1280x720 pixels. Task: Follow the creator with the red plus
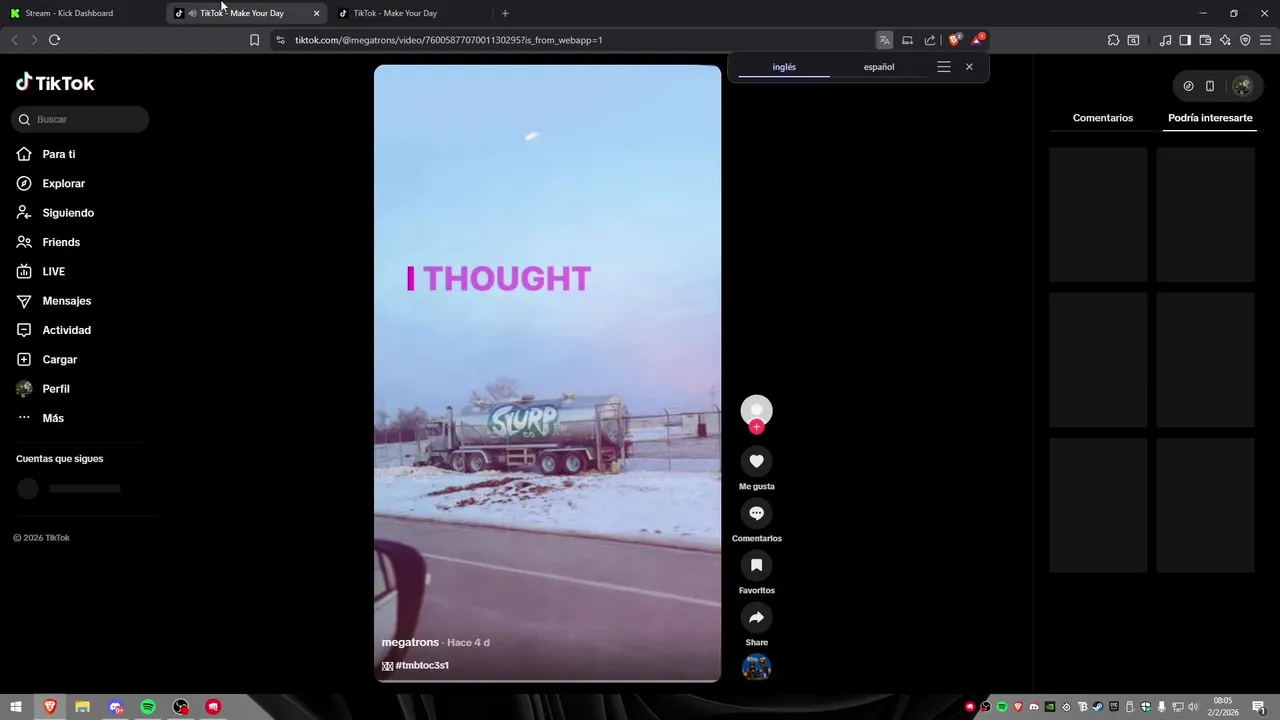coord(756,427)
